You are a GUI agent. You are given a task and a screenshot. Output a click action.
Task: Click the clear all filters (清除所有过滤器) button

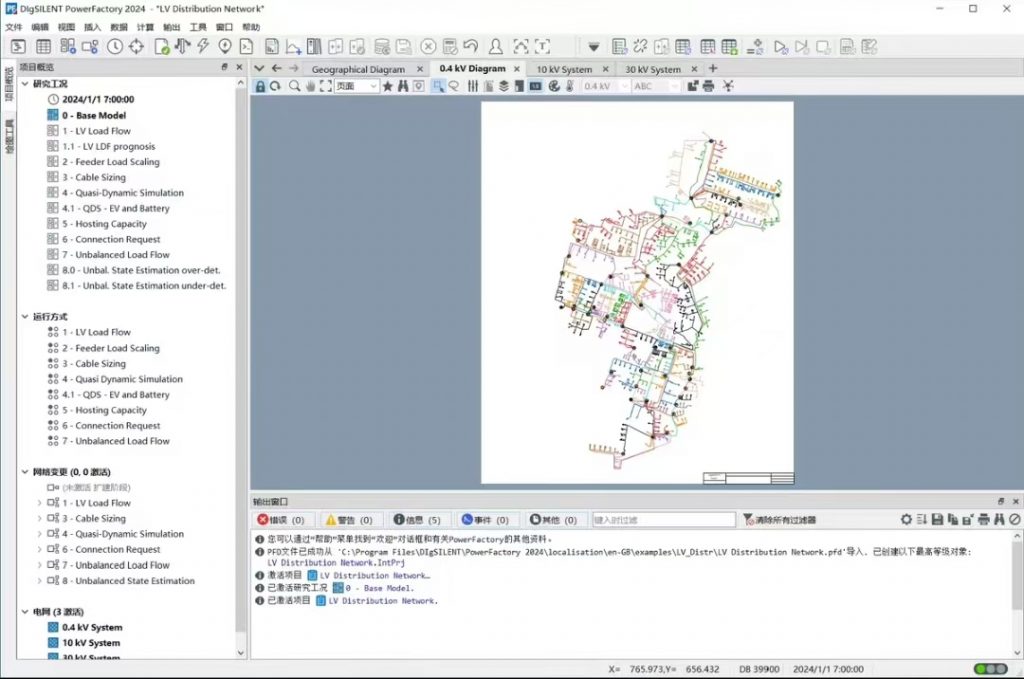point(779,520)
